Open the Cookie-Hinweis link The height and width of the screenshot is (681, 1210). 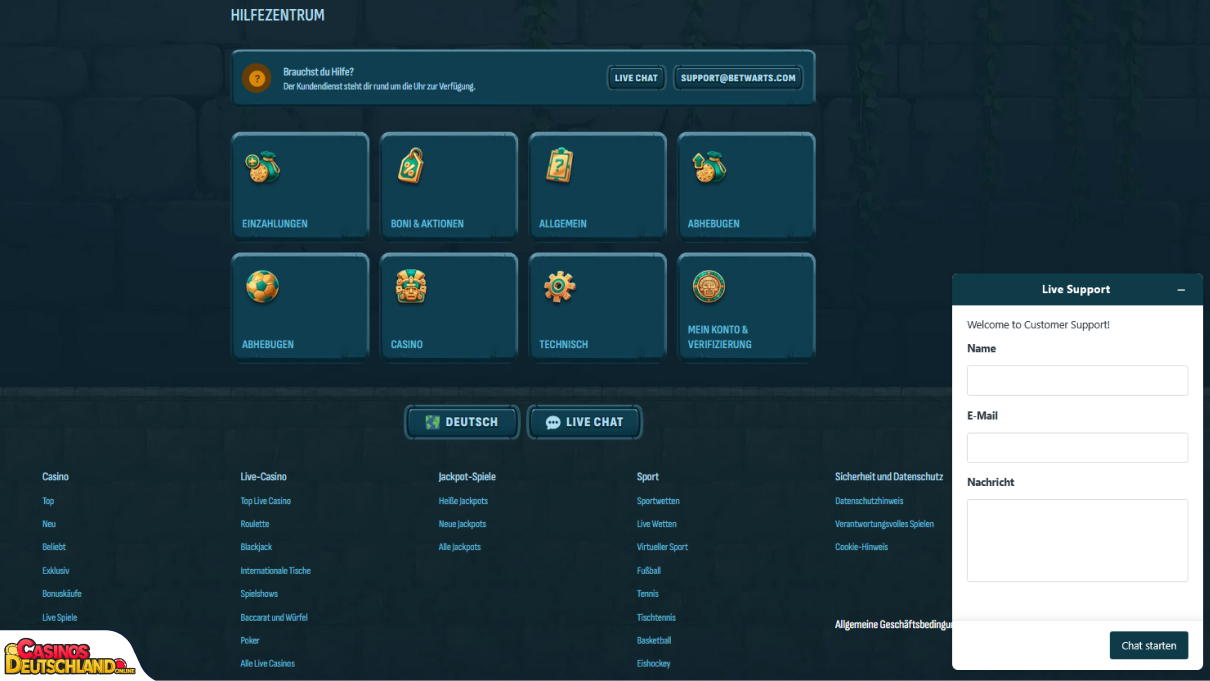[x=862, y=547]
